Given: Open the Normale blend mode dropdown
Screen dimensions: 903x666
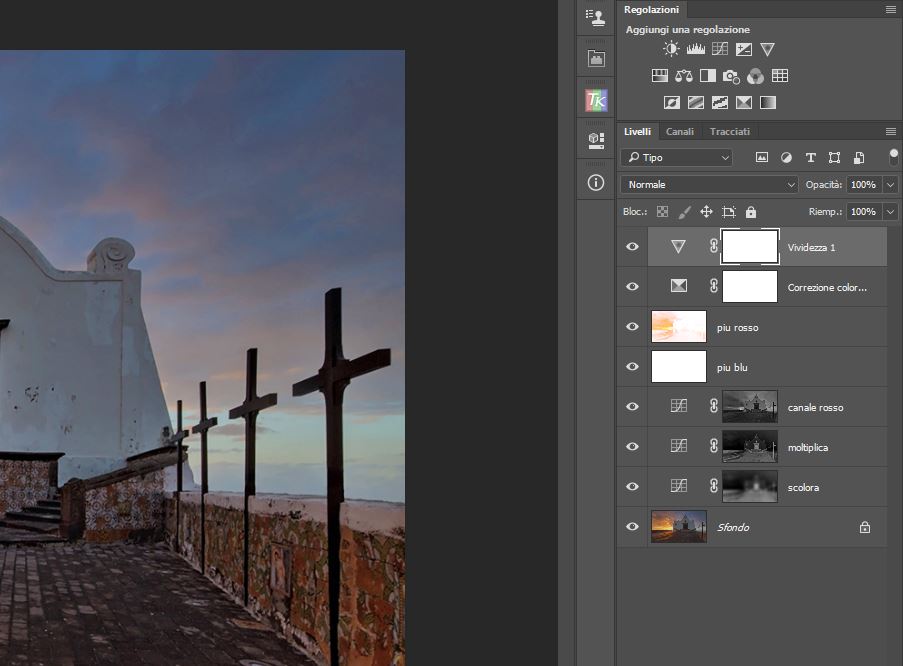Looking at the screenshot, I should [709, 185].
